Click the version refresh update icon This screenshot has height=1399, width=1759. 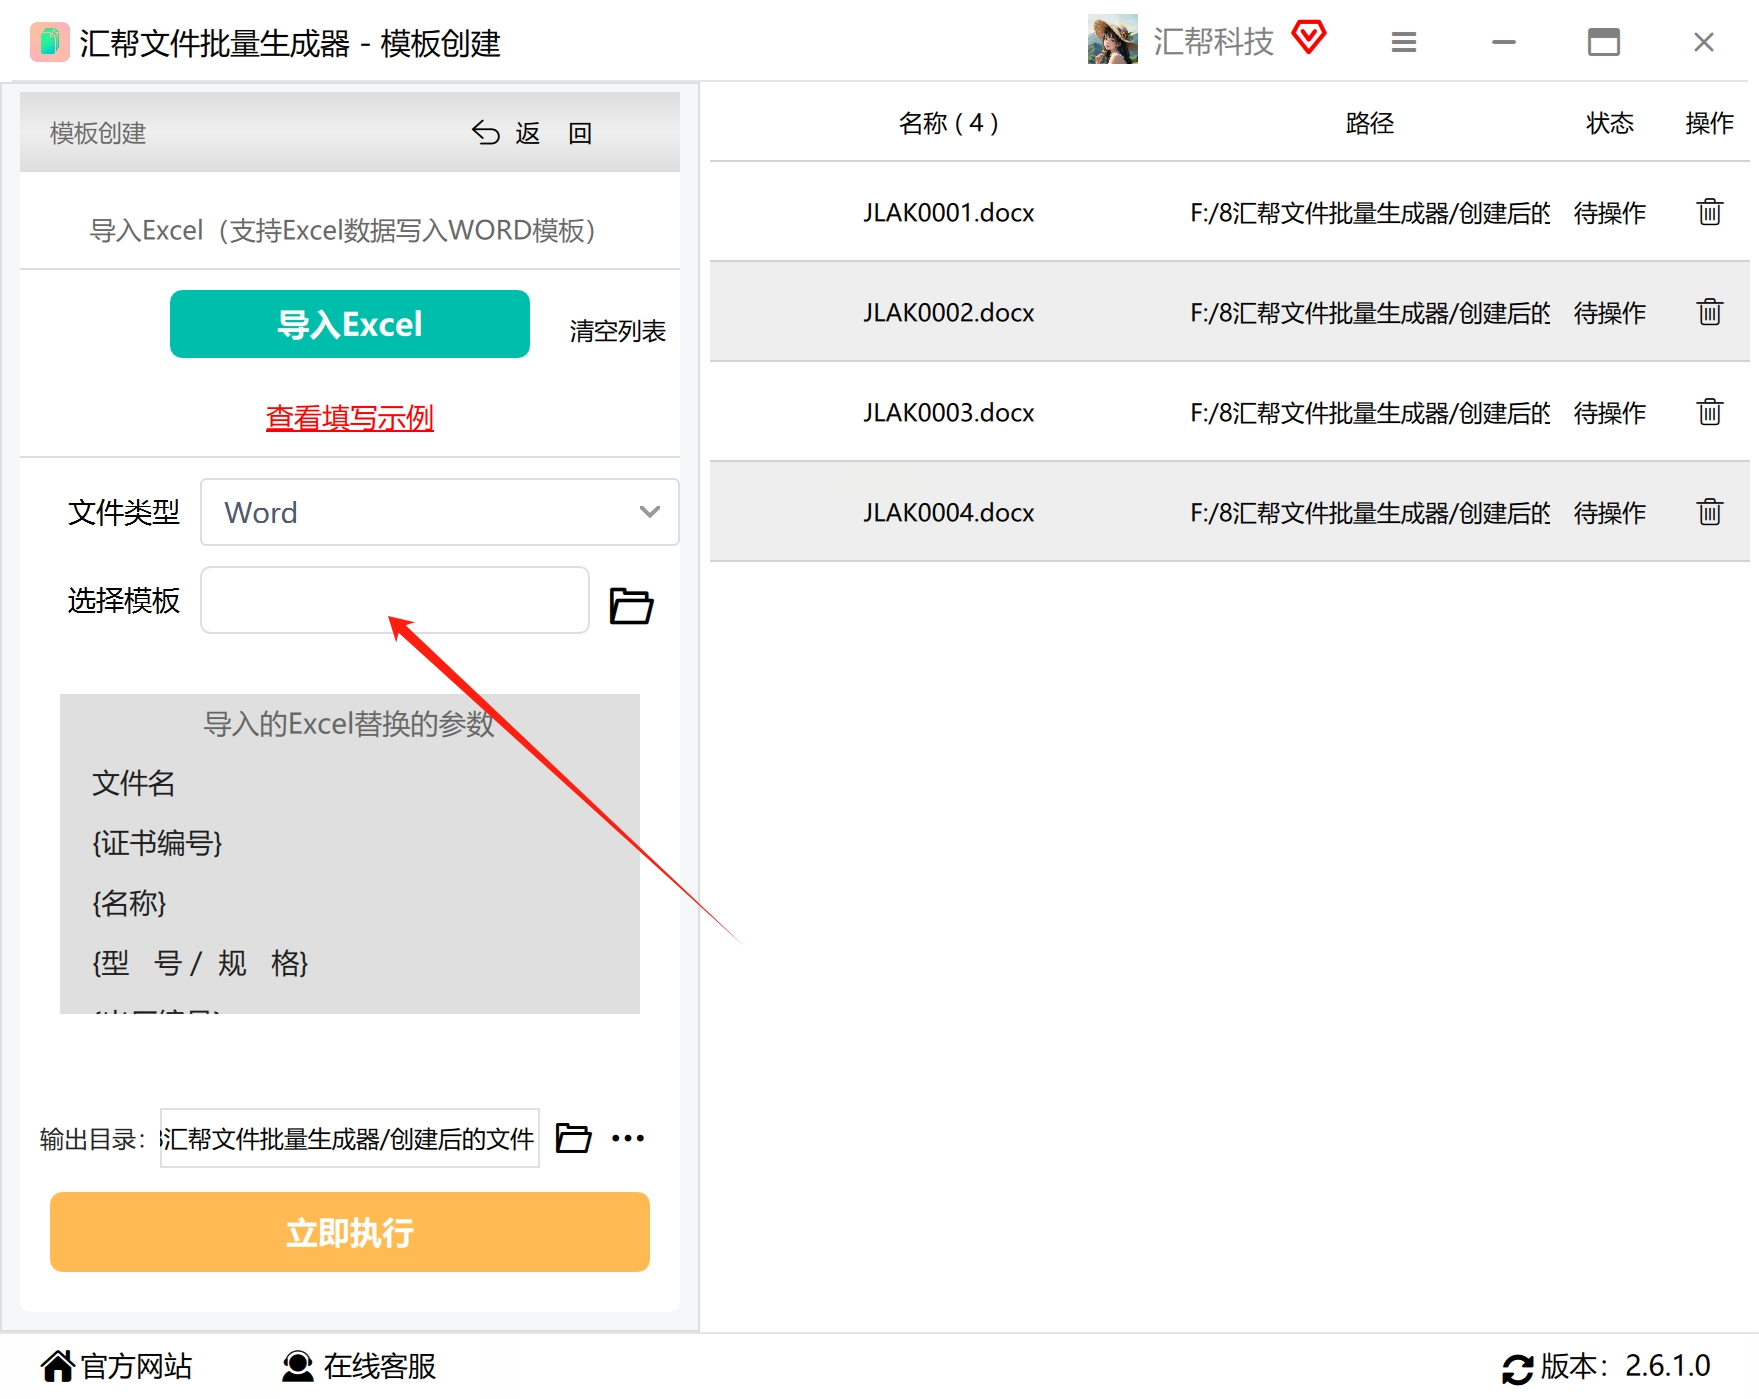coord(1517,1369)
